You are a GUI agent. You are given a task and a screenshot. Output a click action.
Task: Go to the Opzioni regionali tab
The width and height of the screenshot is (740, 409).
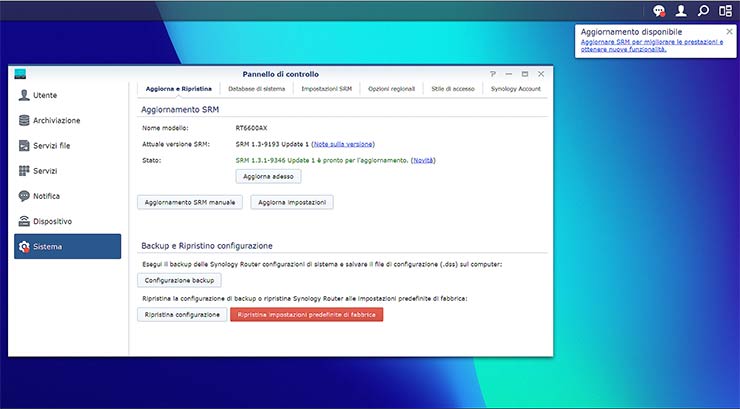click(392, 89)
